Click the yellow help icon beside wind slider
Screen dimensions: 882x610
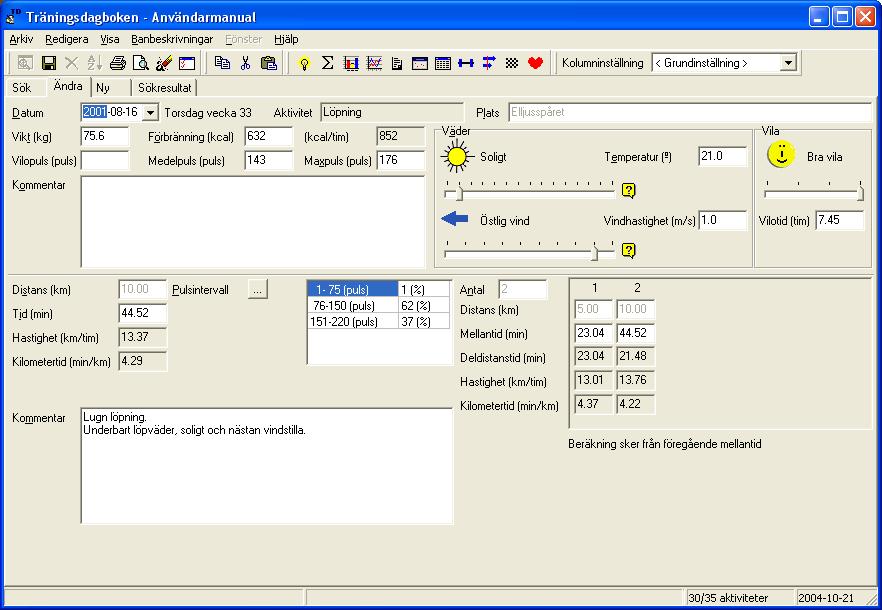628,250
